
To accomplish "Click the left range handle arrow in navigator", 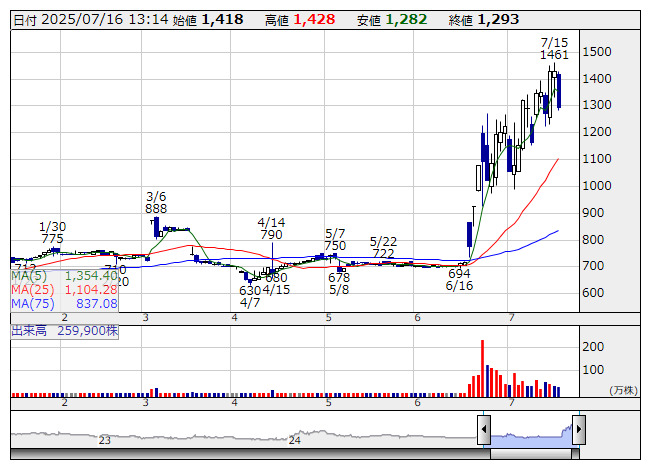I will tap(484, 431).
